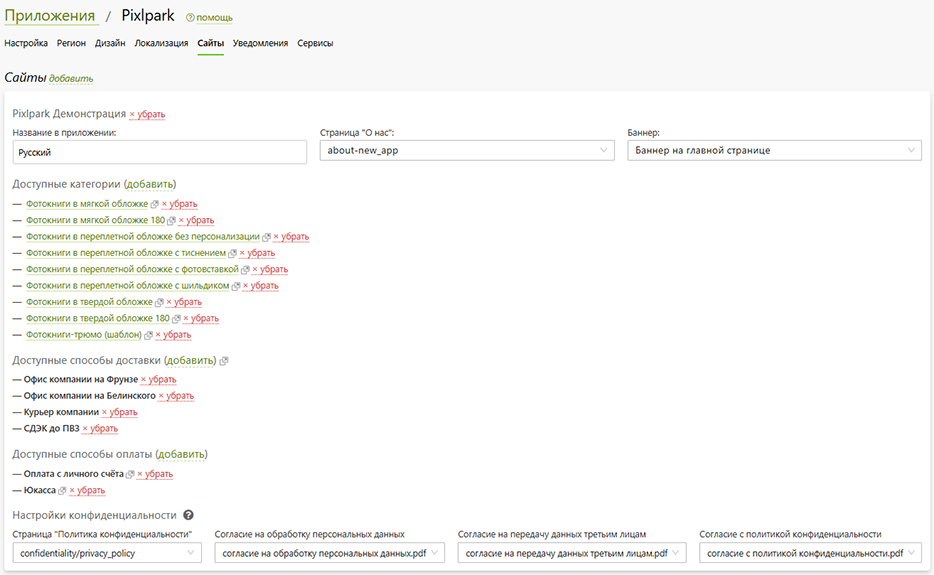Screen dimensions: 934x575
Task: Open external link icon beside Юкасса
Action: click(x=62, y=490)
